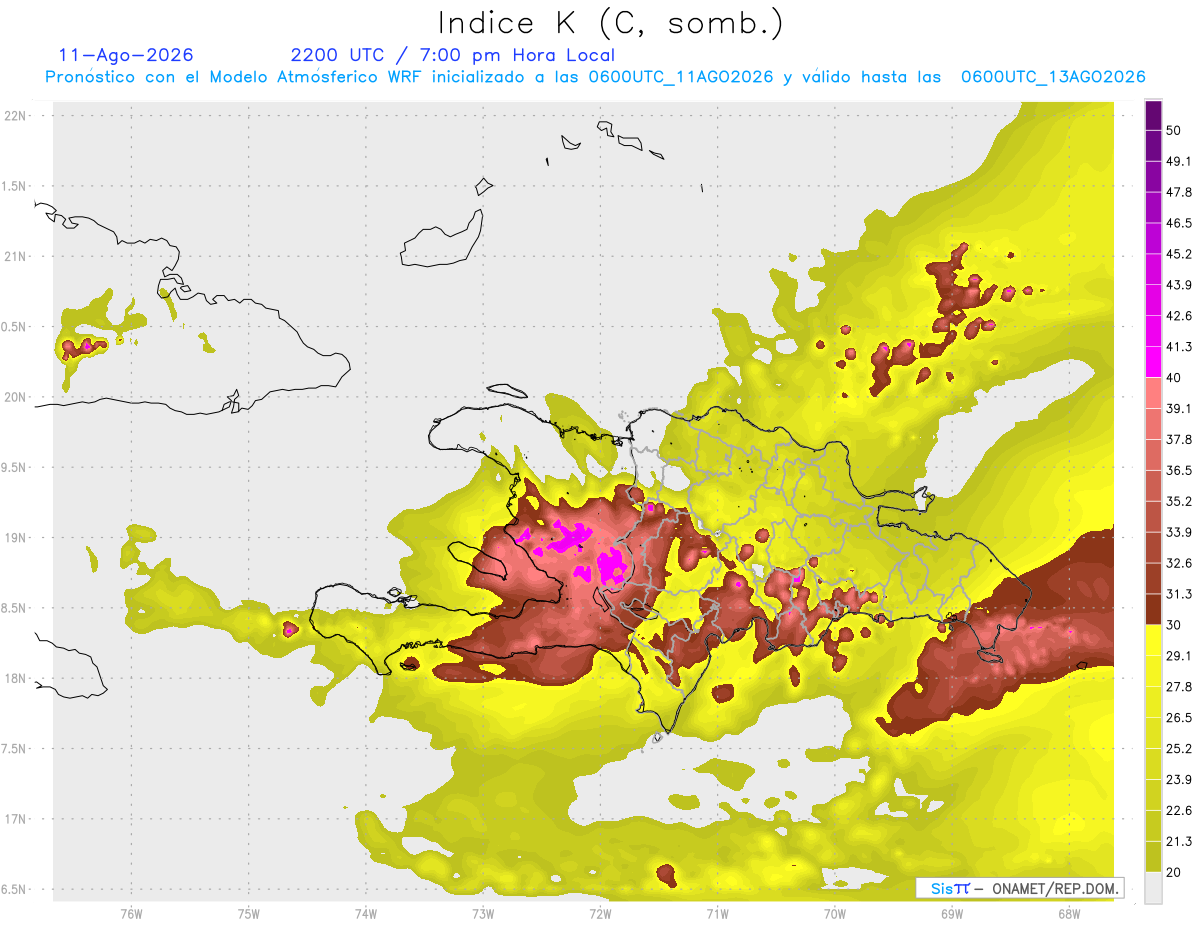Click the olive scale segment between 20 and 21.3
This screenshot has height=927, width=1200.
coord(1153,856)
